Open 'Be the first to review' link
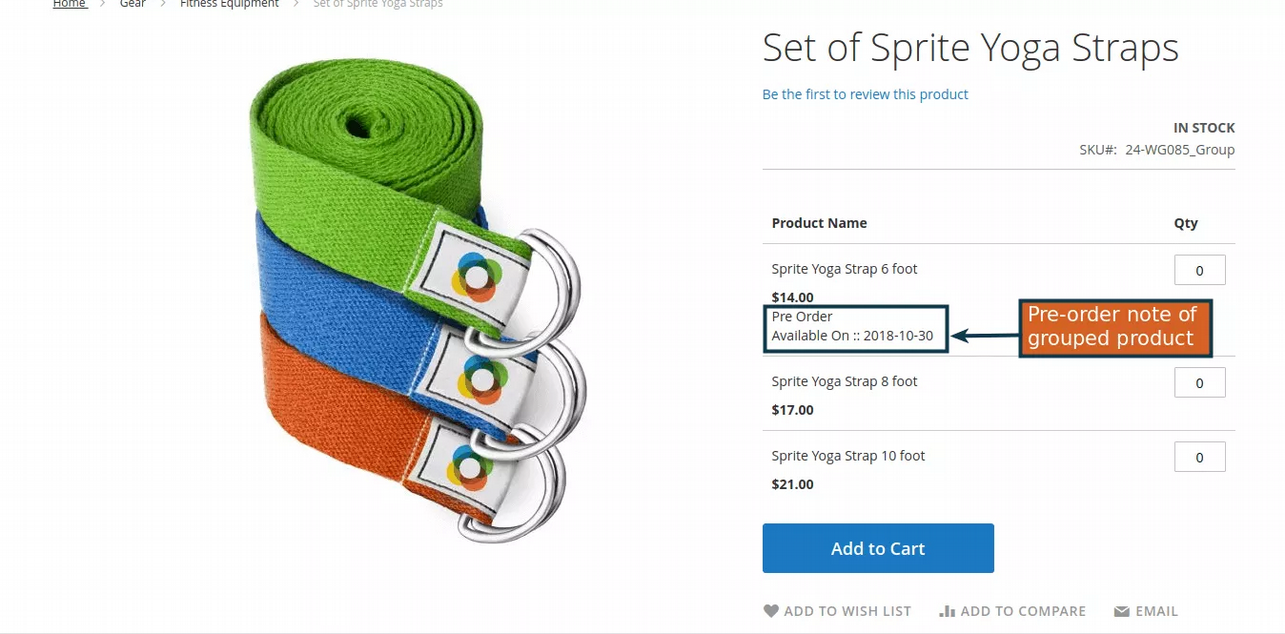Screen dimensions: 1285x634 [x=865, y=94]
